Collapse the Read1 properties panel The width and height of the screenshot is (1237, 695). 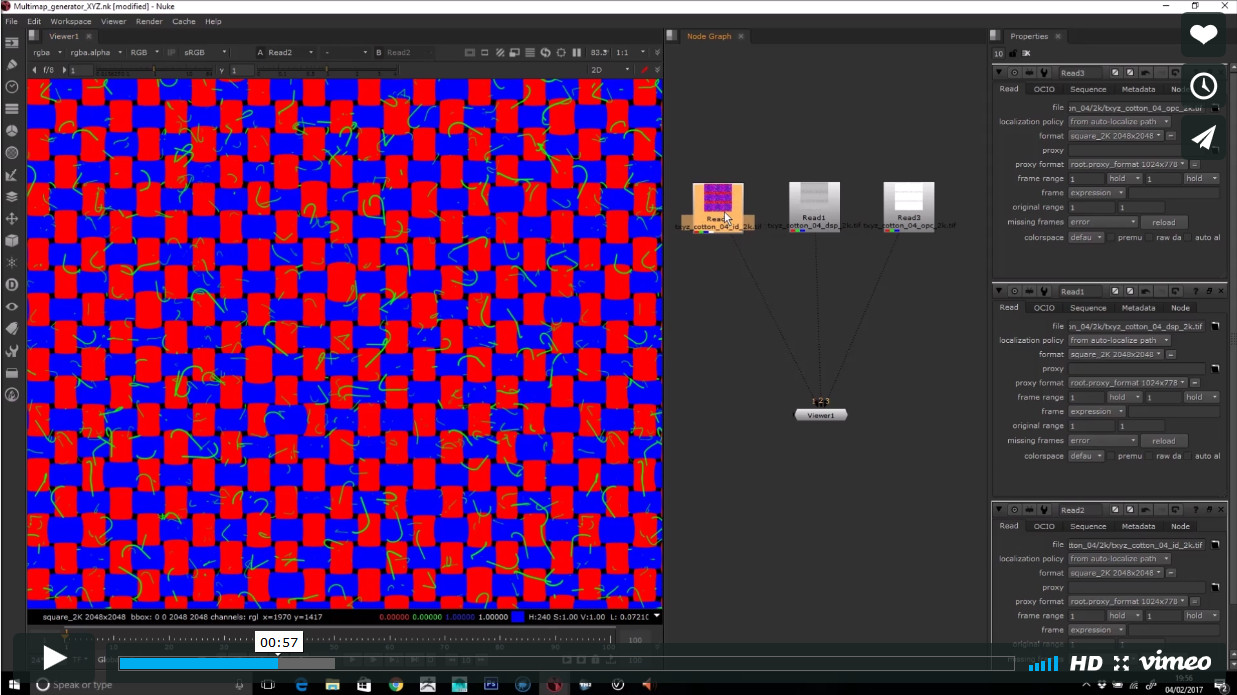click(999, 291)
